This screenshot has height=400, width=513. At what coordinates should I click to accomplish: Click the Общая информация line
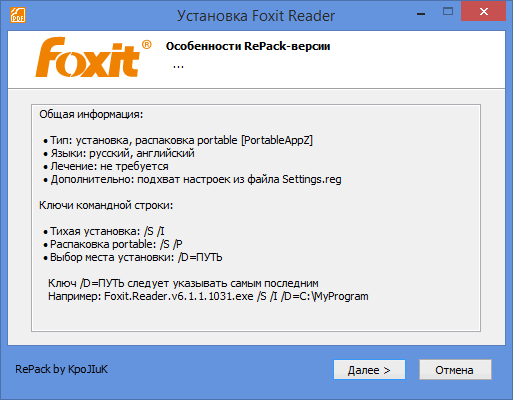coord(91,114)
